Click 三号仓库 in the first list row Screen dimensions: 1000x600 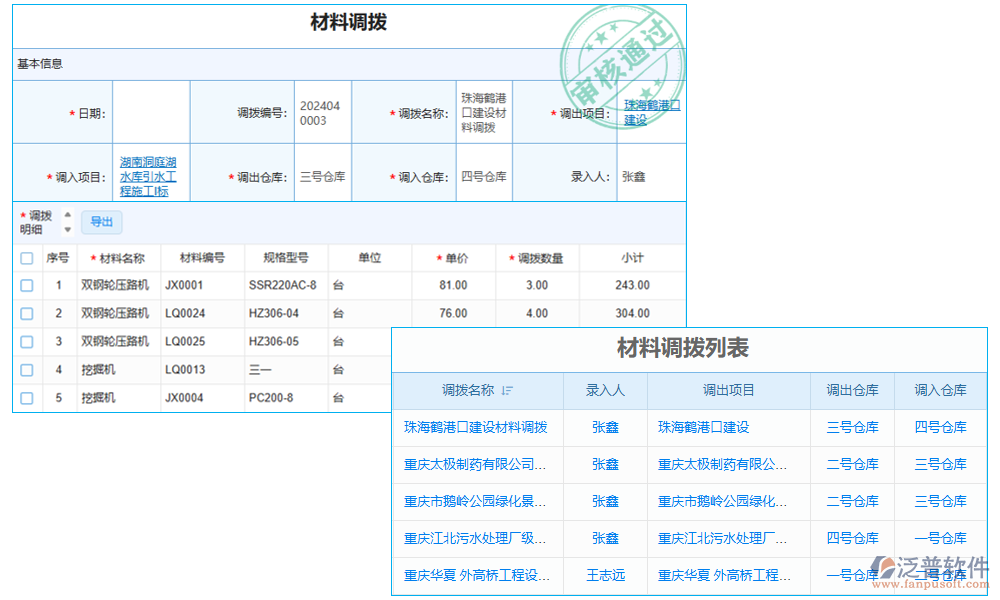[851, 427]
